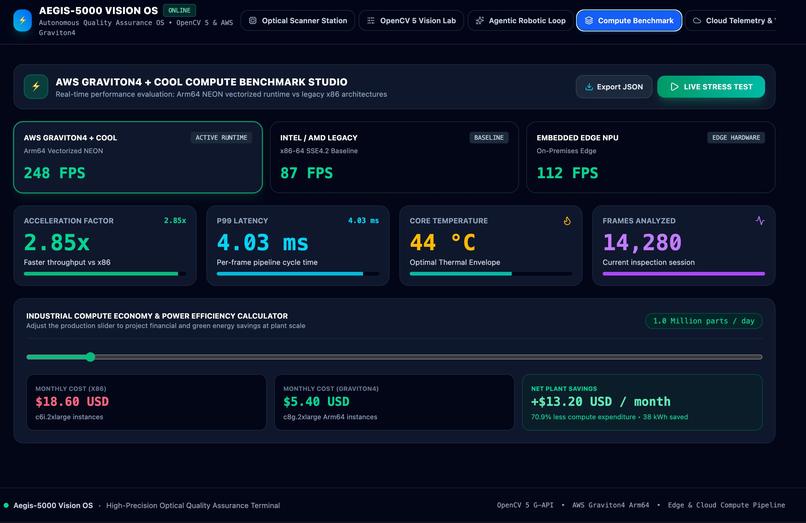This screenshot has height=523, width=806.
Task: Open the Agentic Robotic Loop tab
Action: point(520,21)
